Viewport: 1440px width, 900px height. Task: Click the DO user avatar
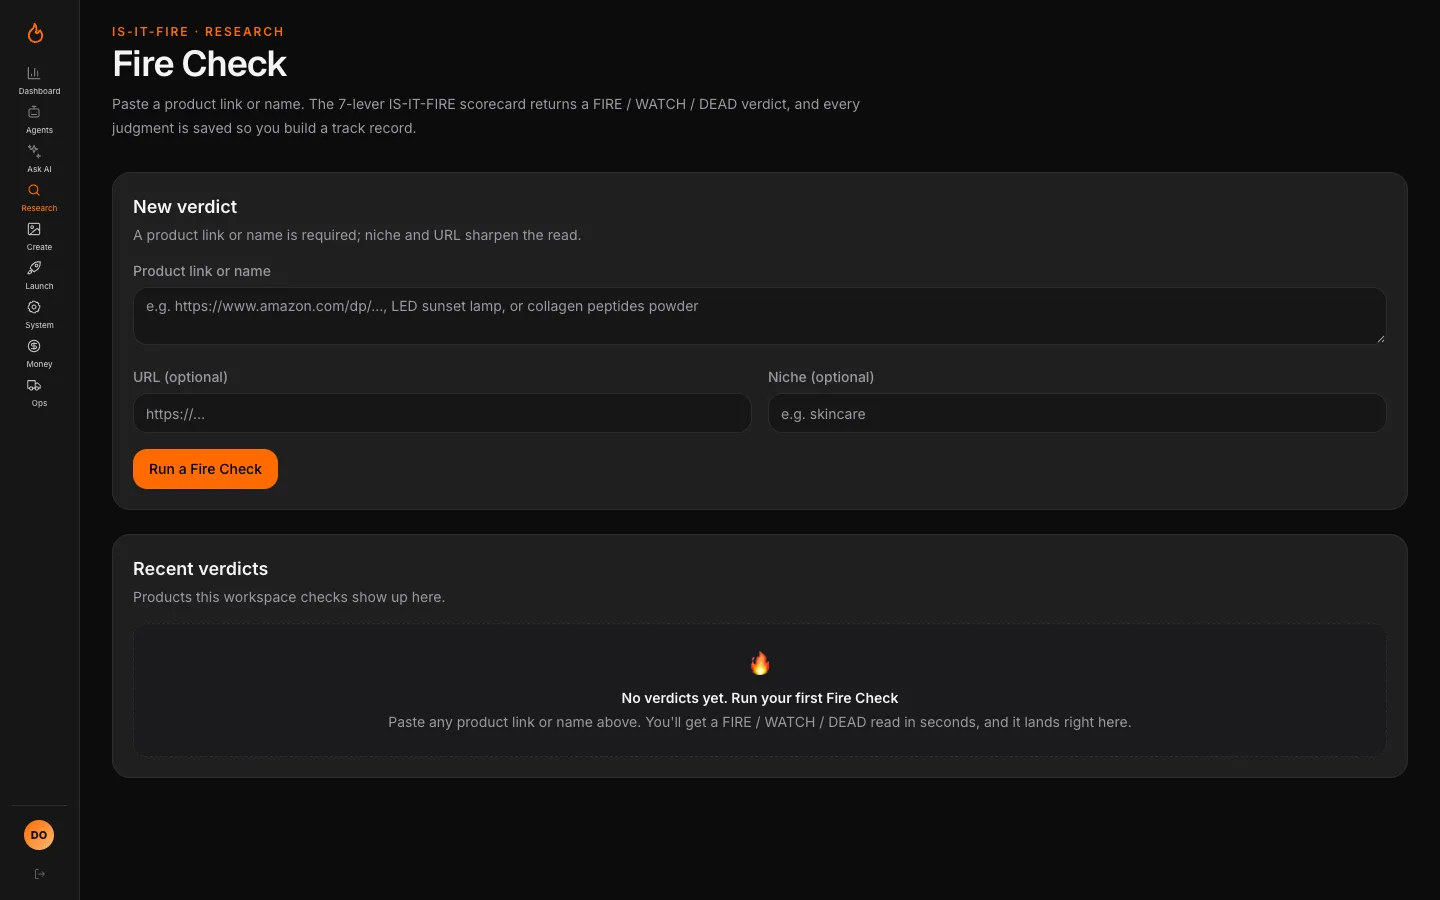(x=39, y=835)
